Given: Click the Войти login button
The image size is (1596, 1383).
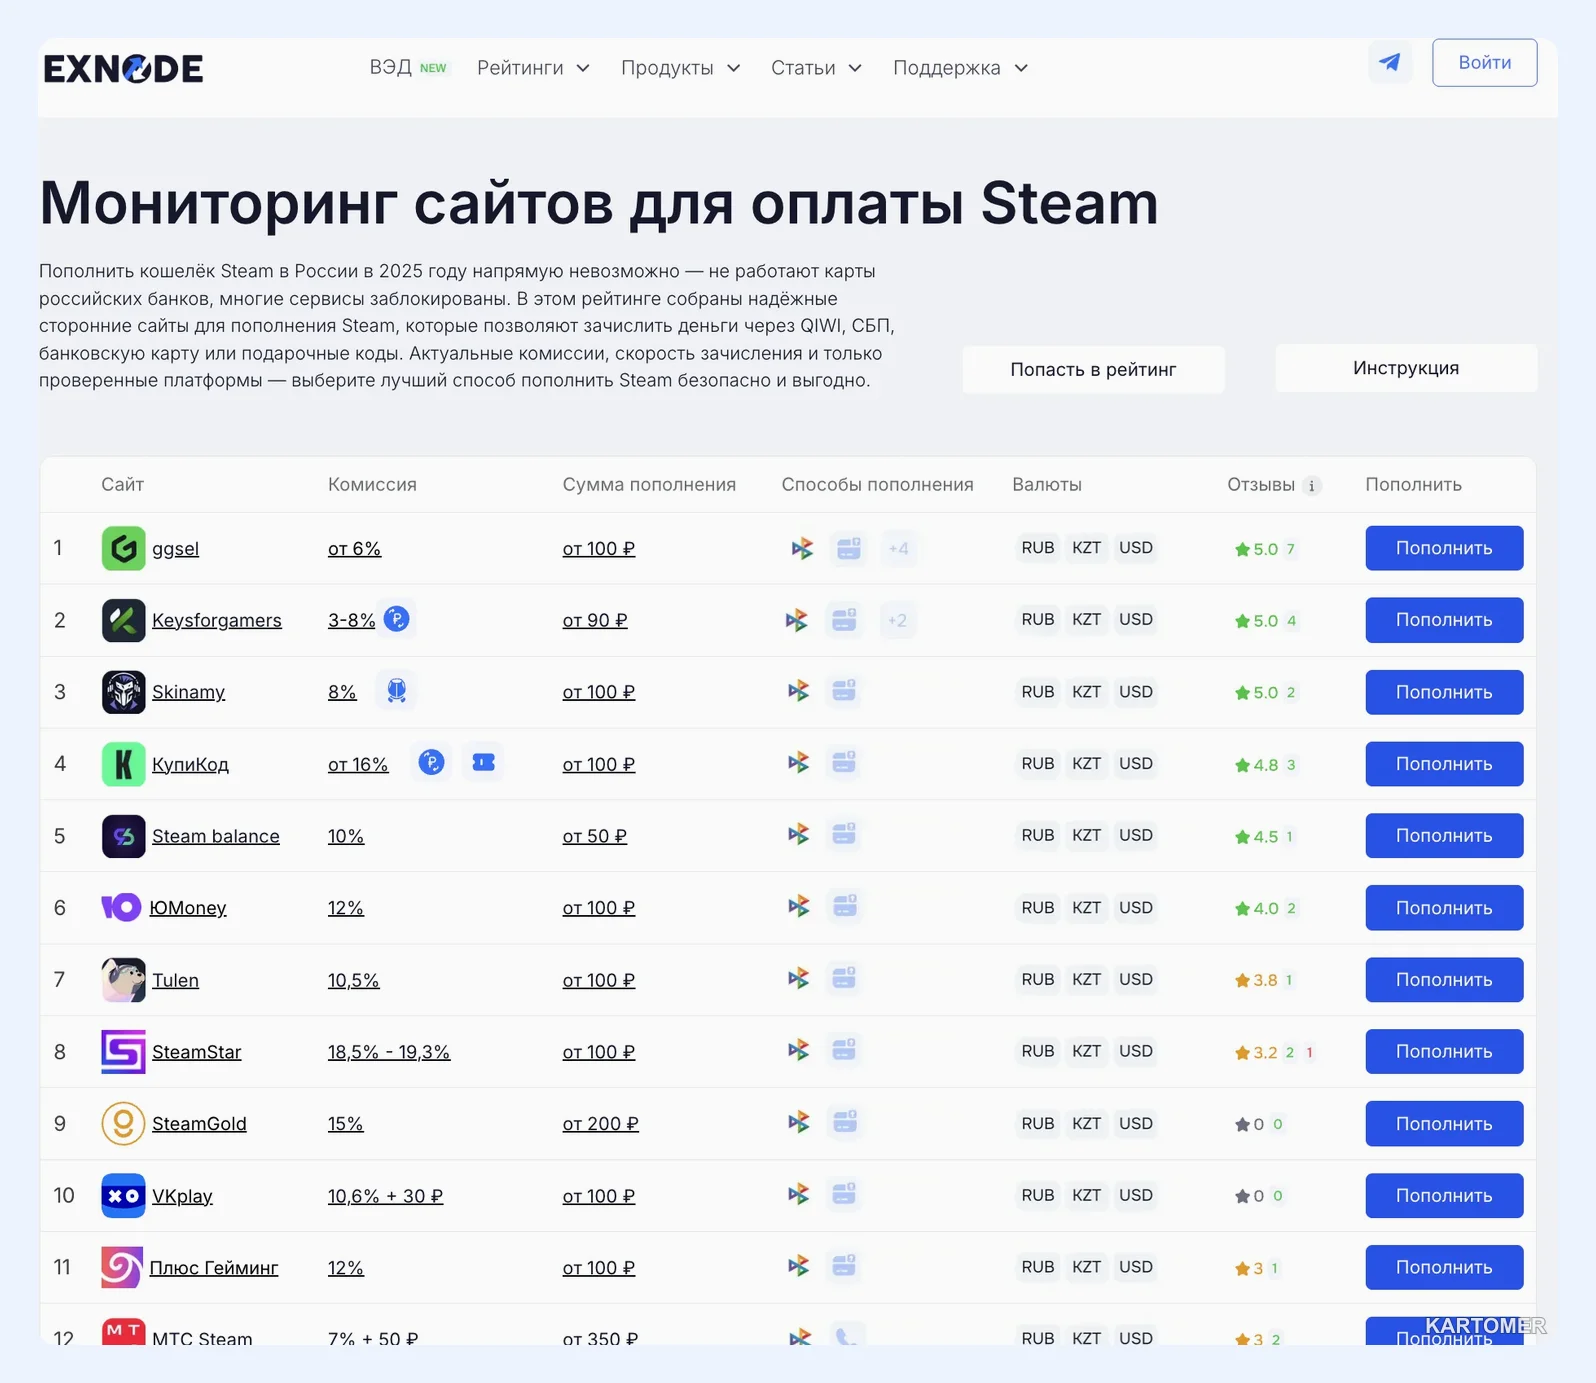Looking at the screenshot, I should 1484,63.
